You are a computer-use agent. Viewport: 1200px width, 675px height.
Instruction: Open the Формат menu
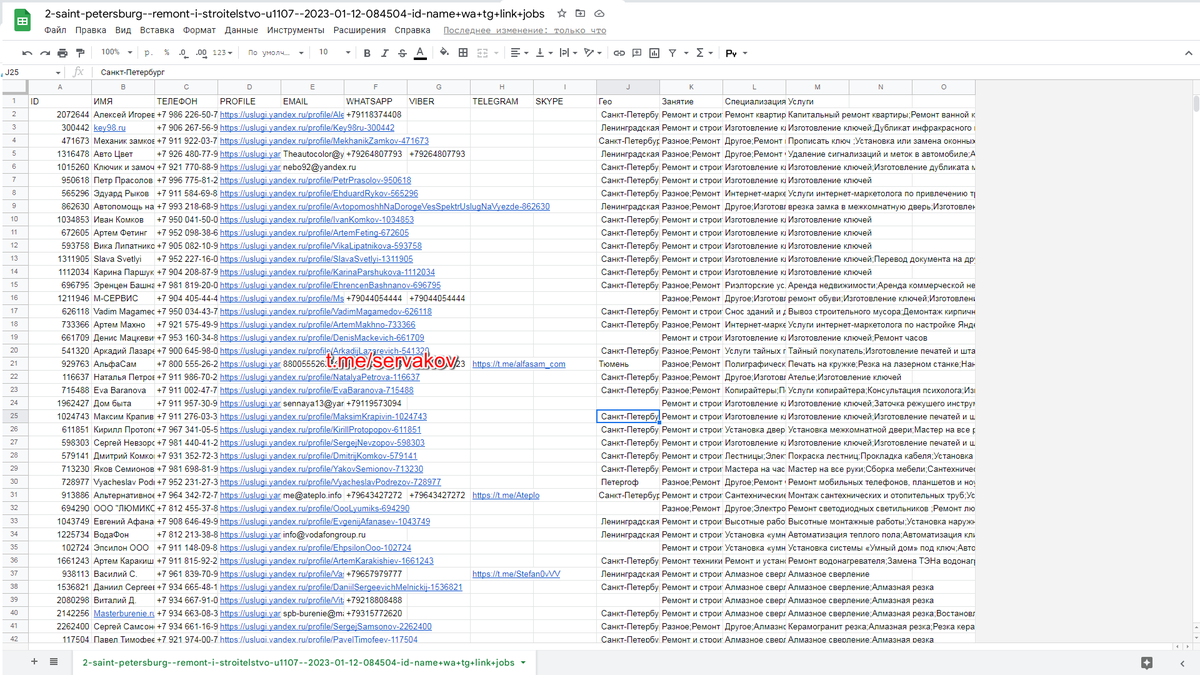[x=199, y=30]
